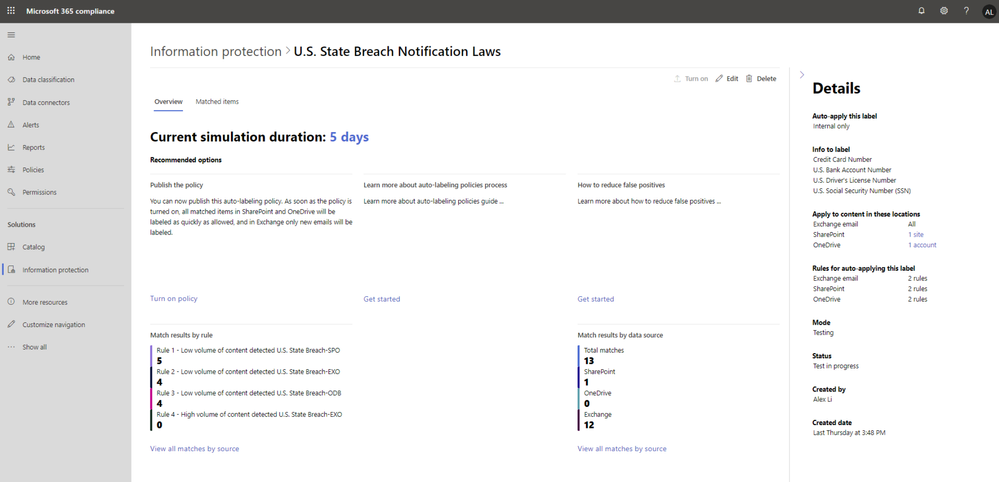Click the Policies sliders icon
Viewport: 999px width, 482px height.
tap(11, 169)
